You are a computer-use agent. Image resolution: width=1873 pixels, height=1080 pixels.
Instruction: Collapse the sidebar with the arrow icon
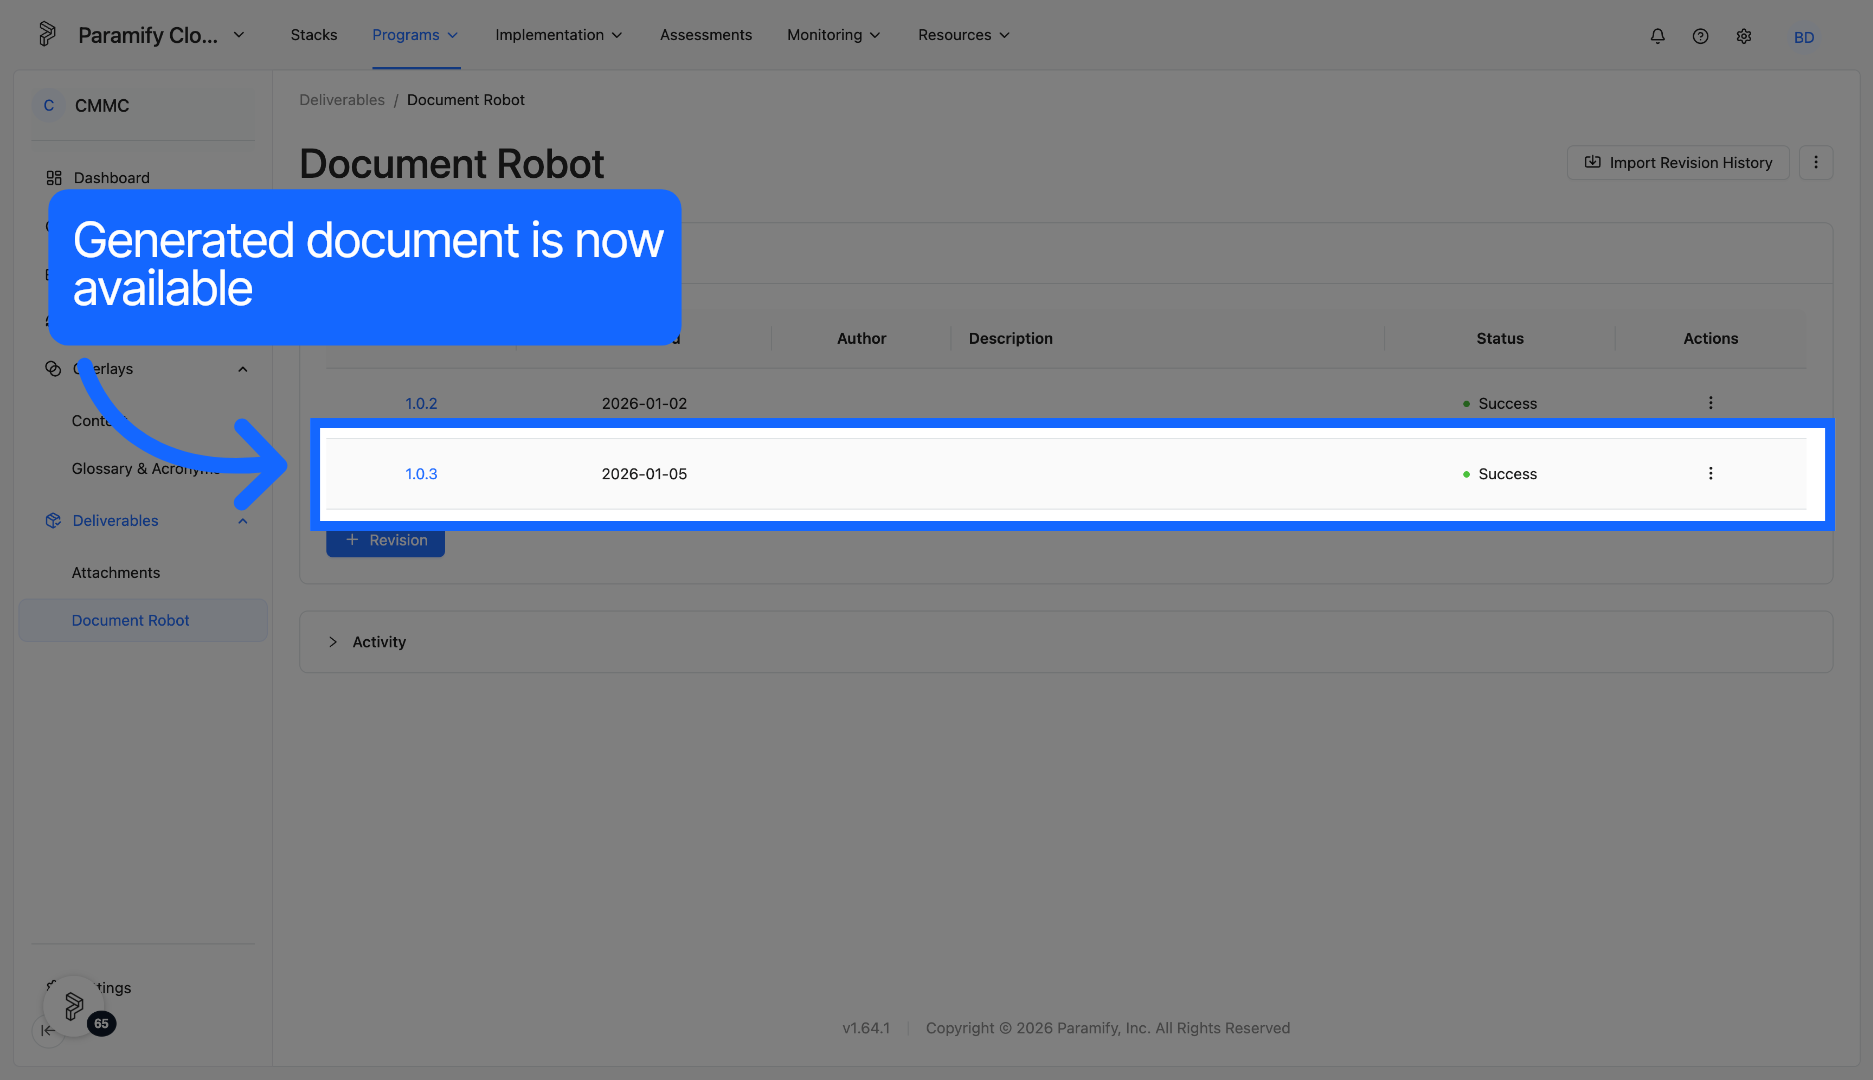point(48,1030)
